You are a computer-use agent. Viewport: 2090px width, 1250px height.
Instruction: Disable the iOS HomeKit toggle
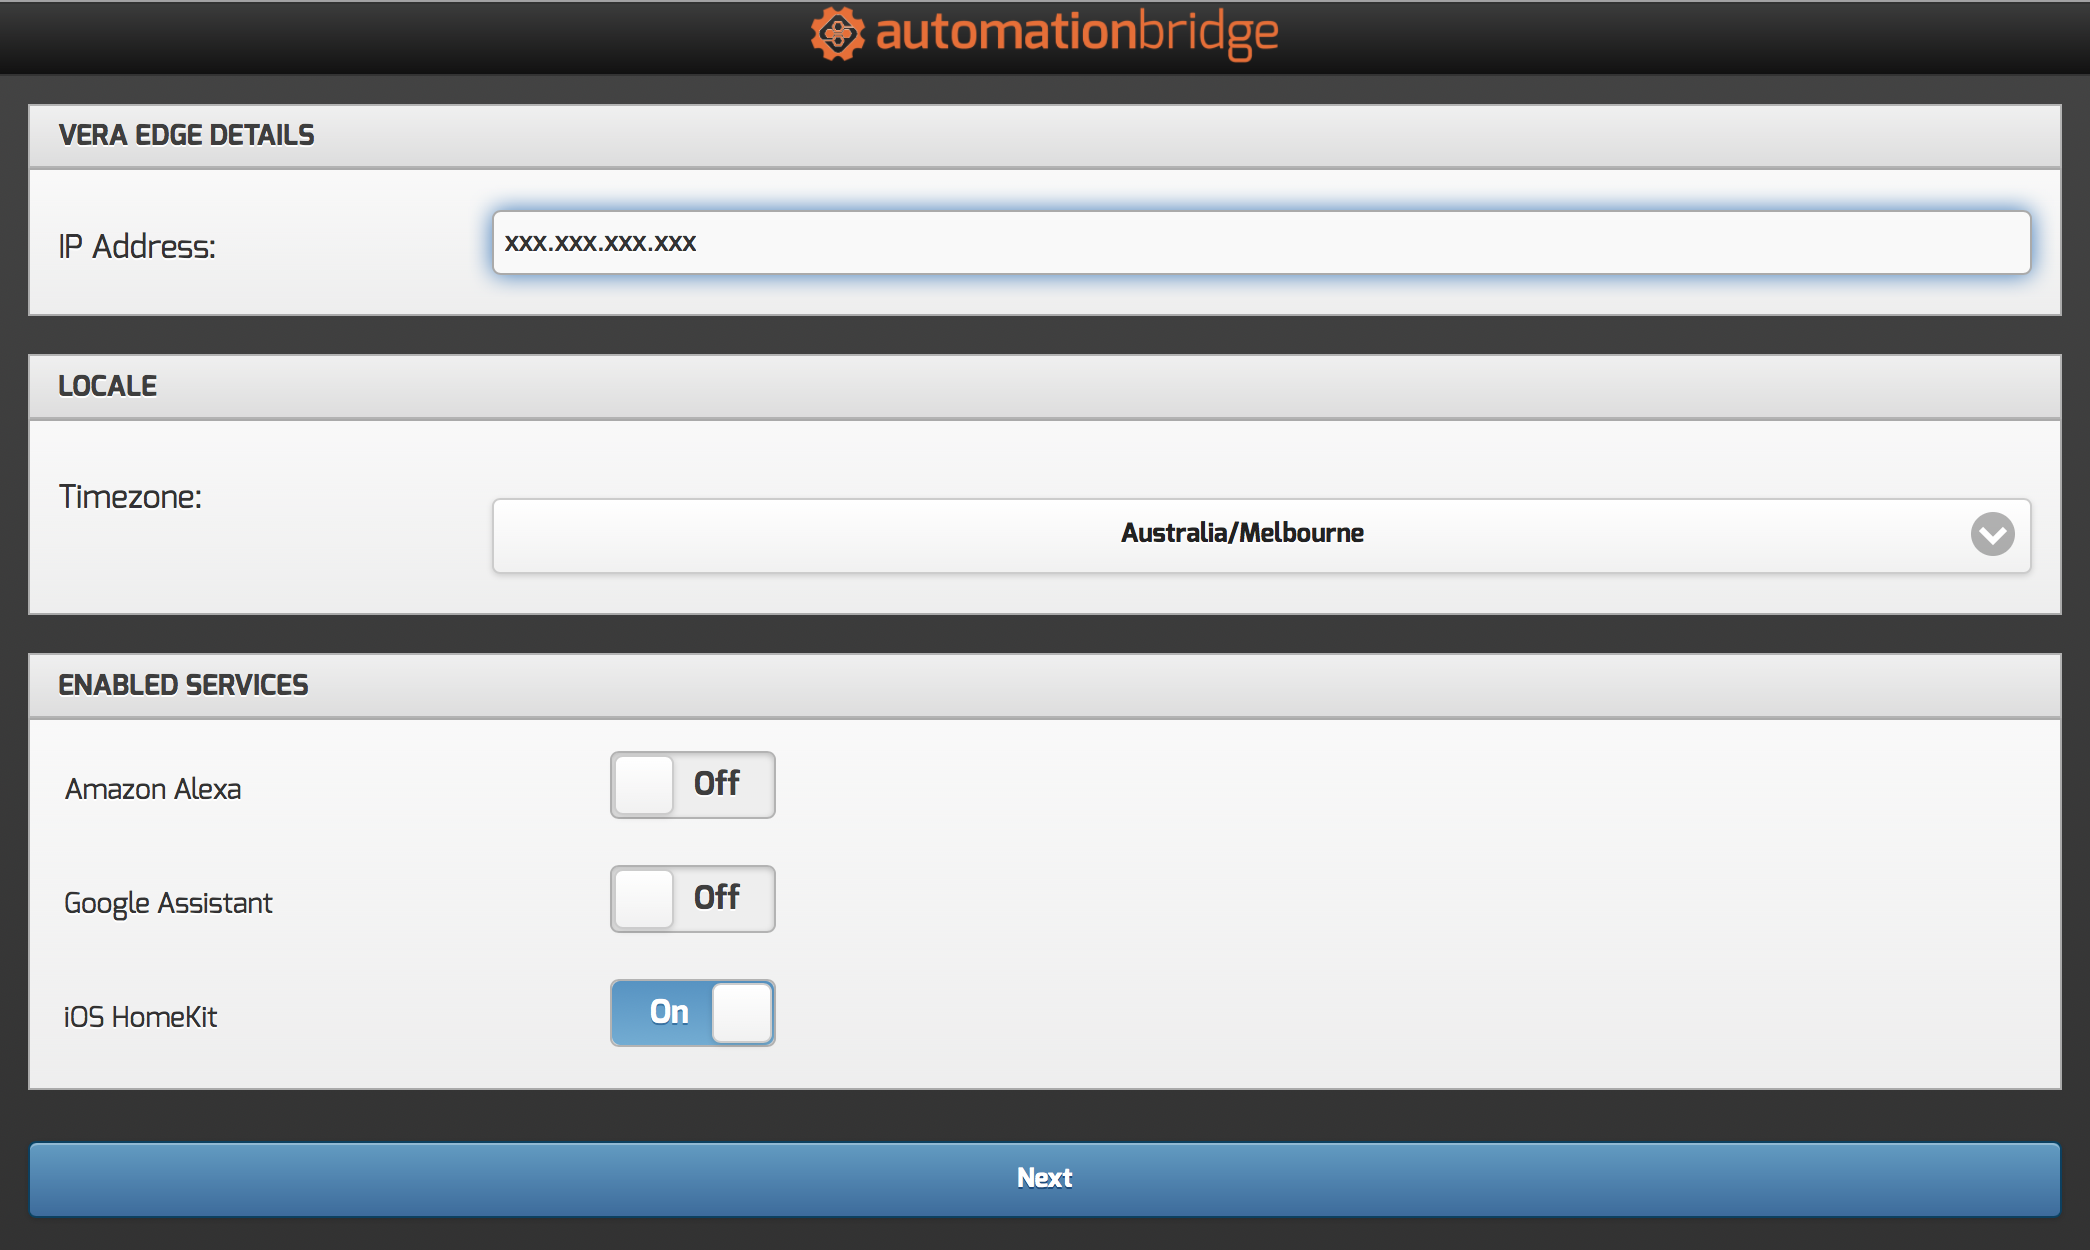692,1013
